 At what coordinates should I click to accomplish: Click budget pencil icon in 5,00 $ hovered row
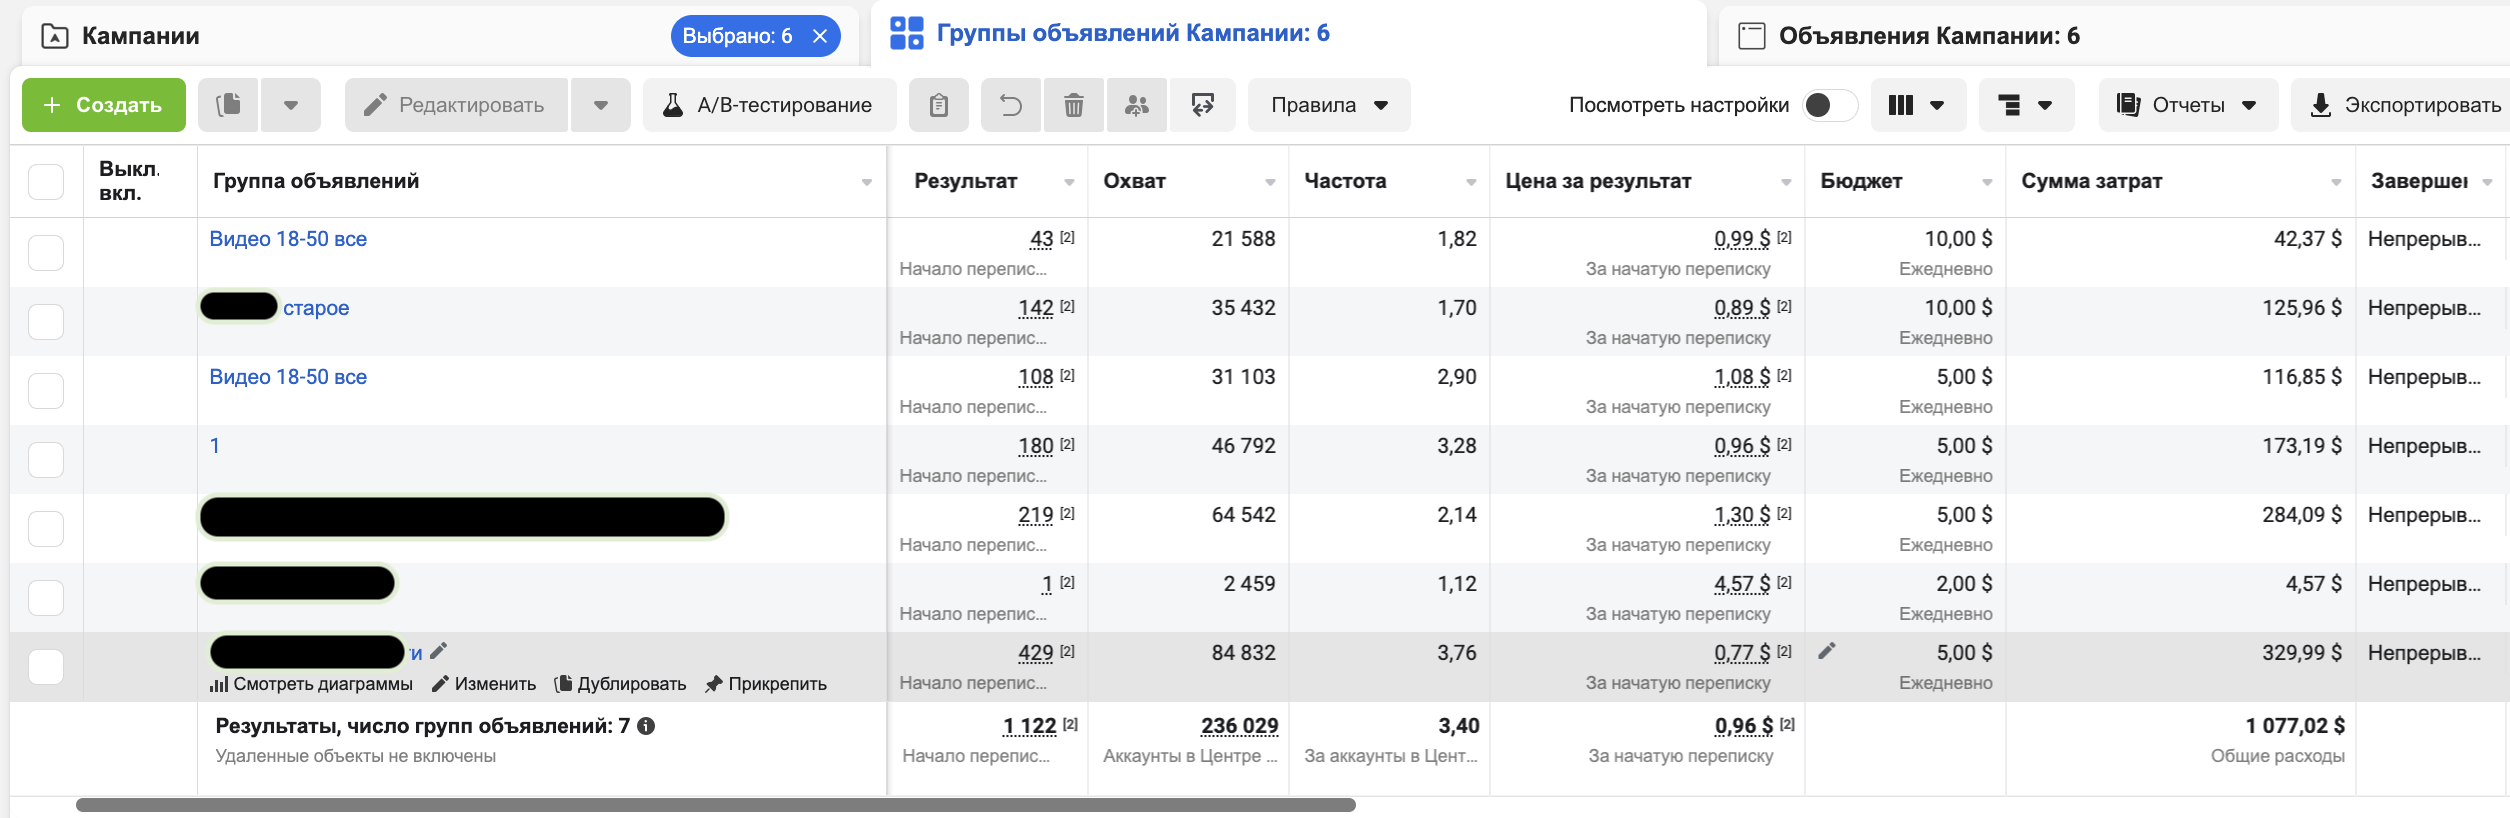click(x=1827, y=651)
